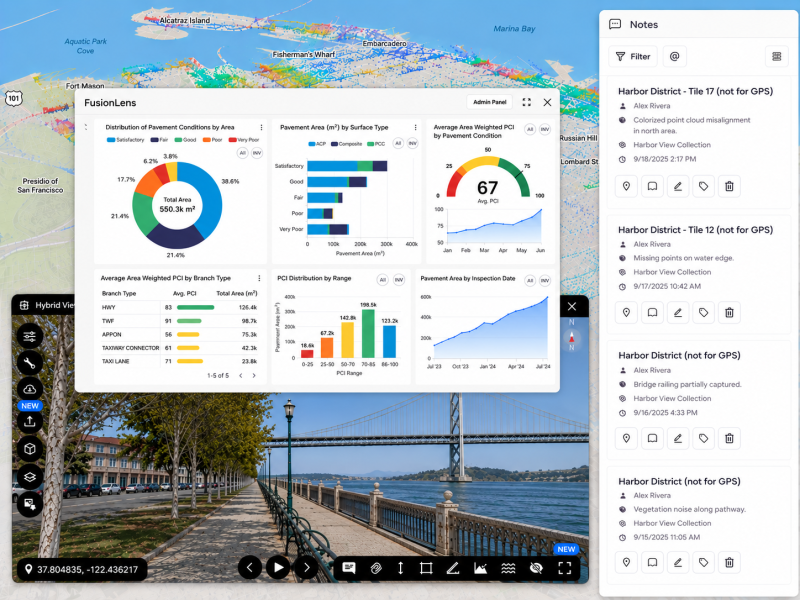Click the mentions @ filter in Notes
This screenshot has height=600, width=800.
click(x=674, y=57)
